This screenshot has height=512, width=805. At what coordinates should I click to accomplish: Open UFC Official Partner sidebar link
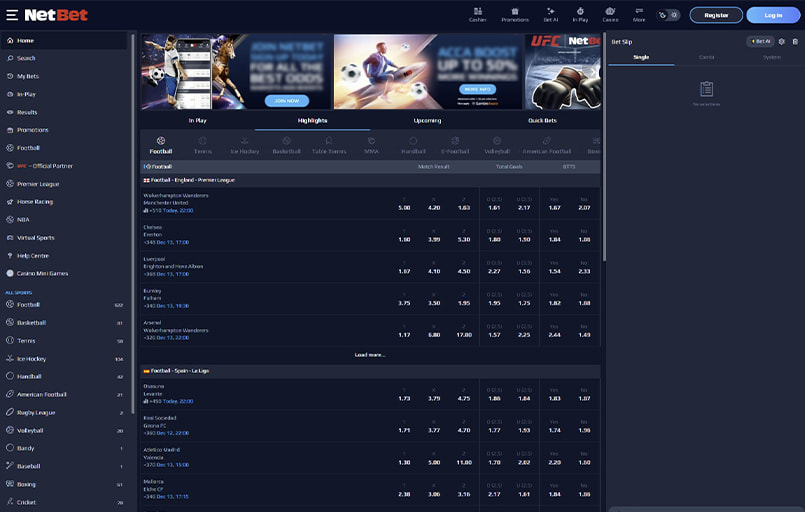[64, 166]
